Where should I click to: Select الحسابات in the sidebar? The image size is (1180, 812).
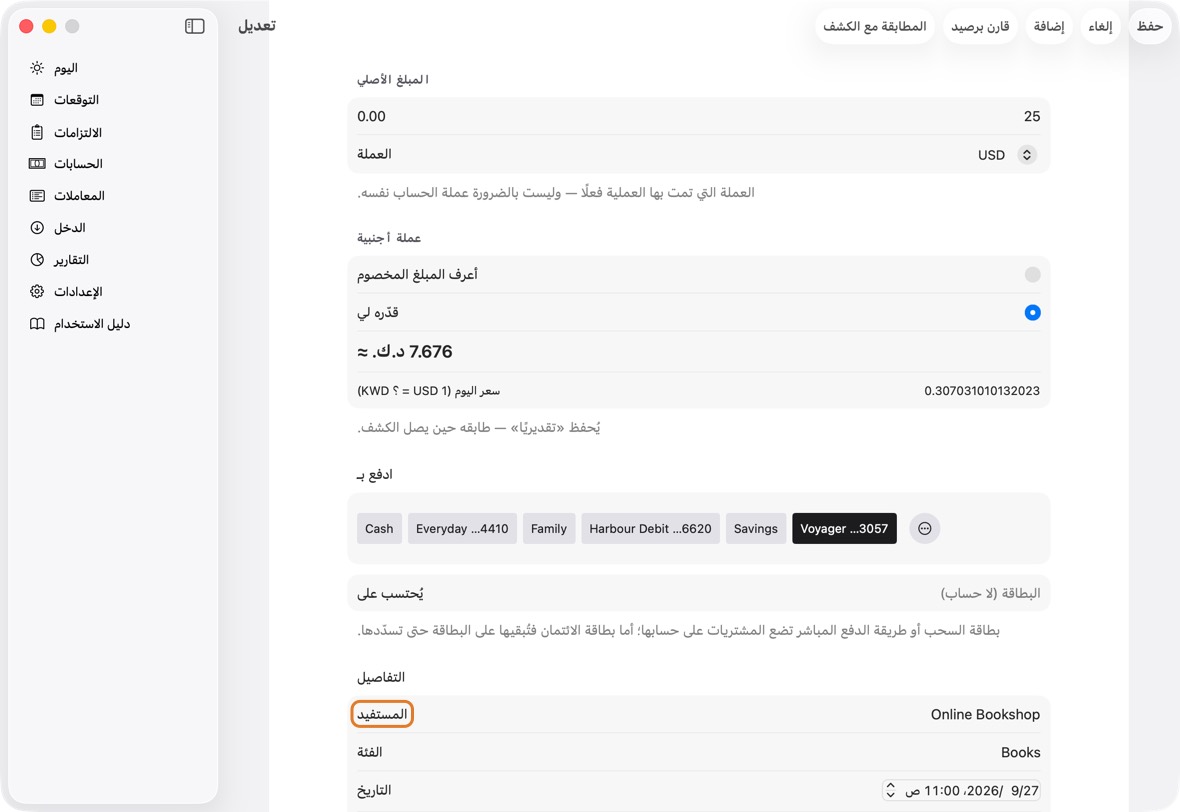(113, 163)
